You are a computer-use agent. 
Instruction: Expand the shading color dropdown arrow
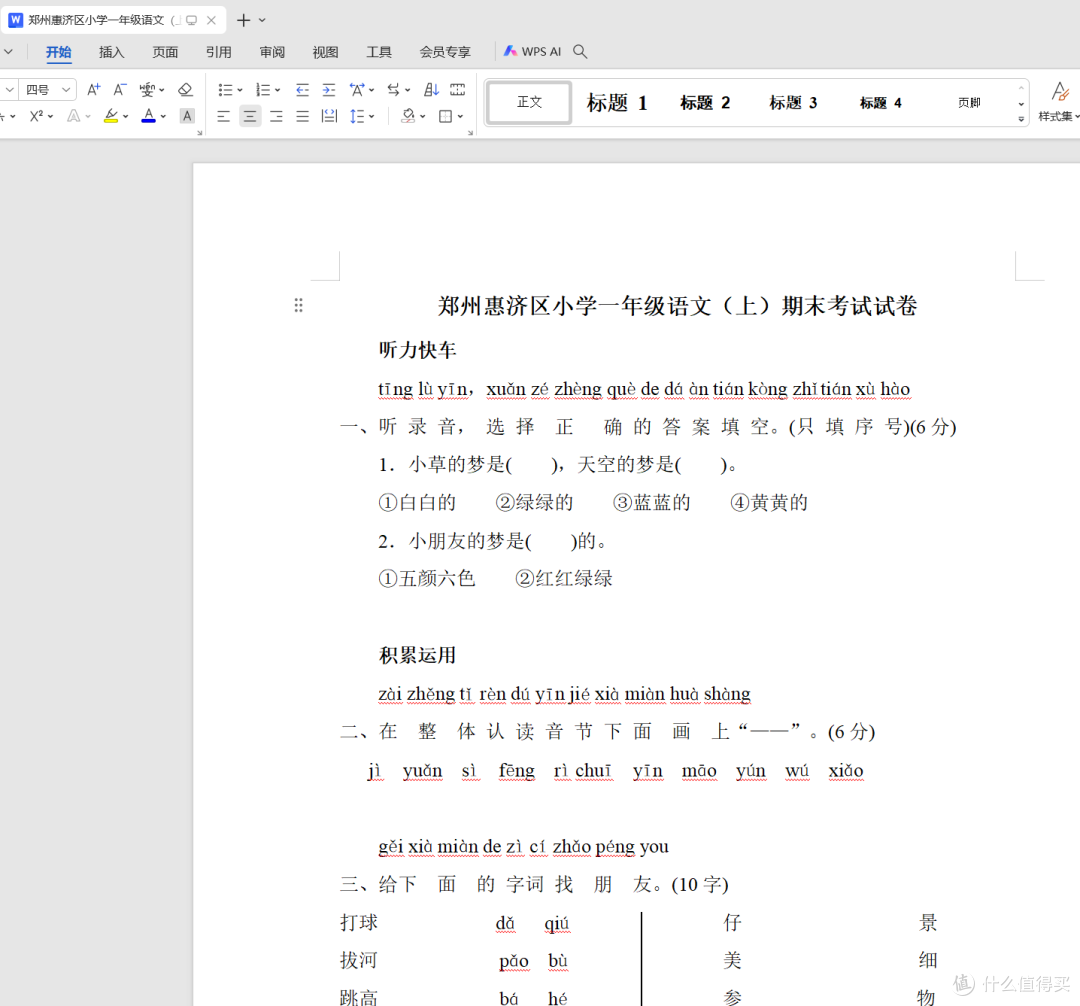pos(423,117)
